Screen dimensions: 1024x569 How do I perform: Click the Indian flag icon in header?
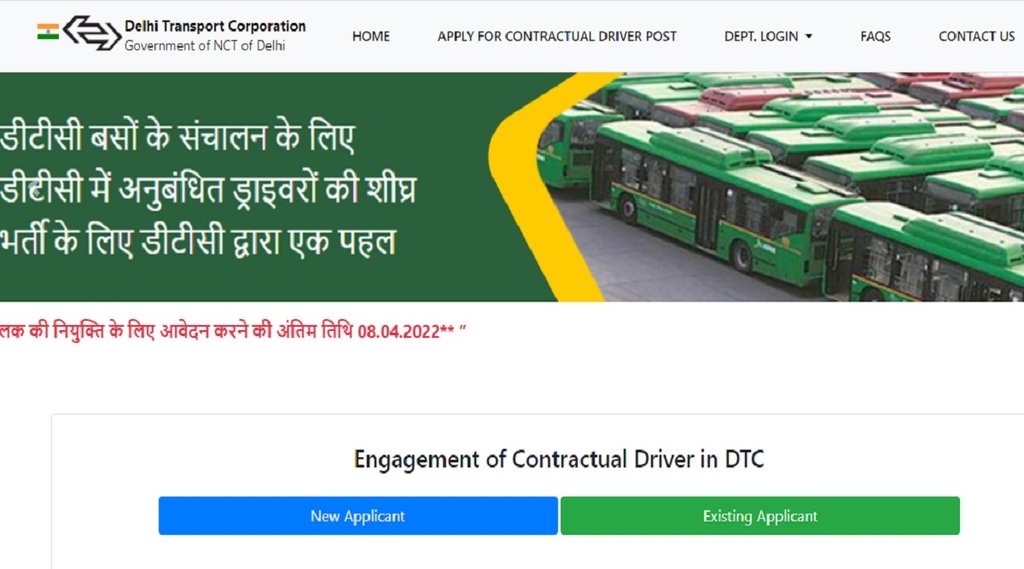pos(48,31)
